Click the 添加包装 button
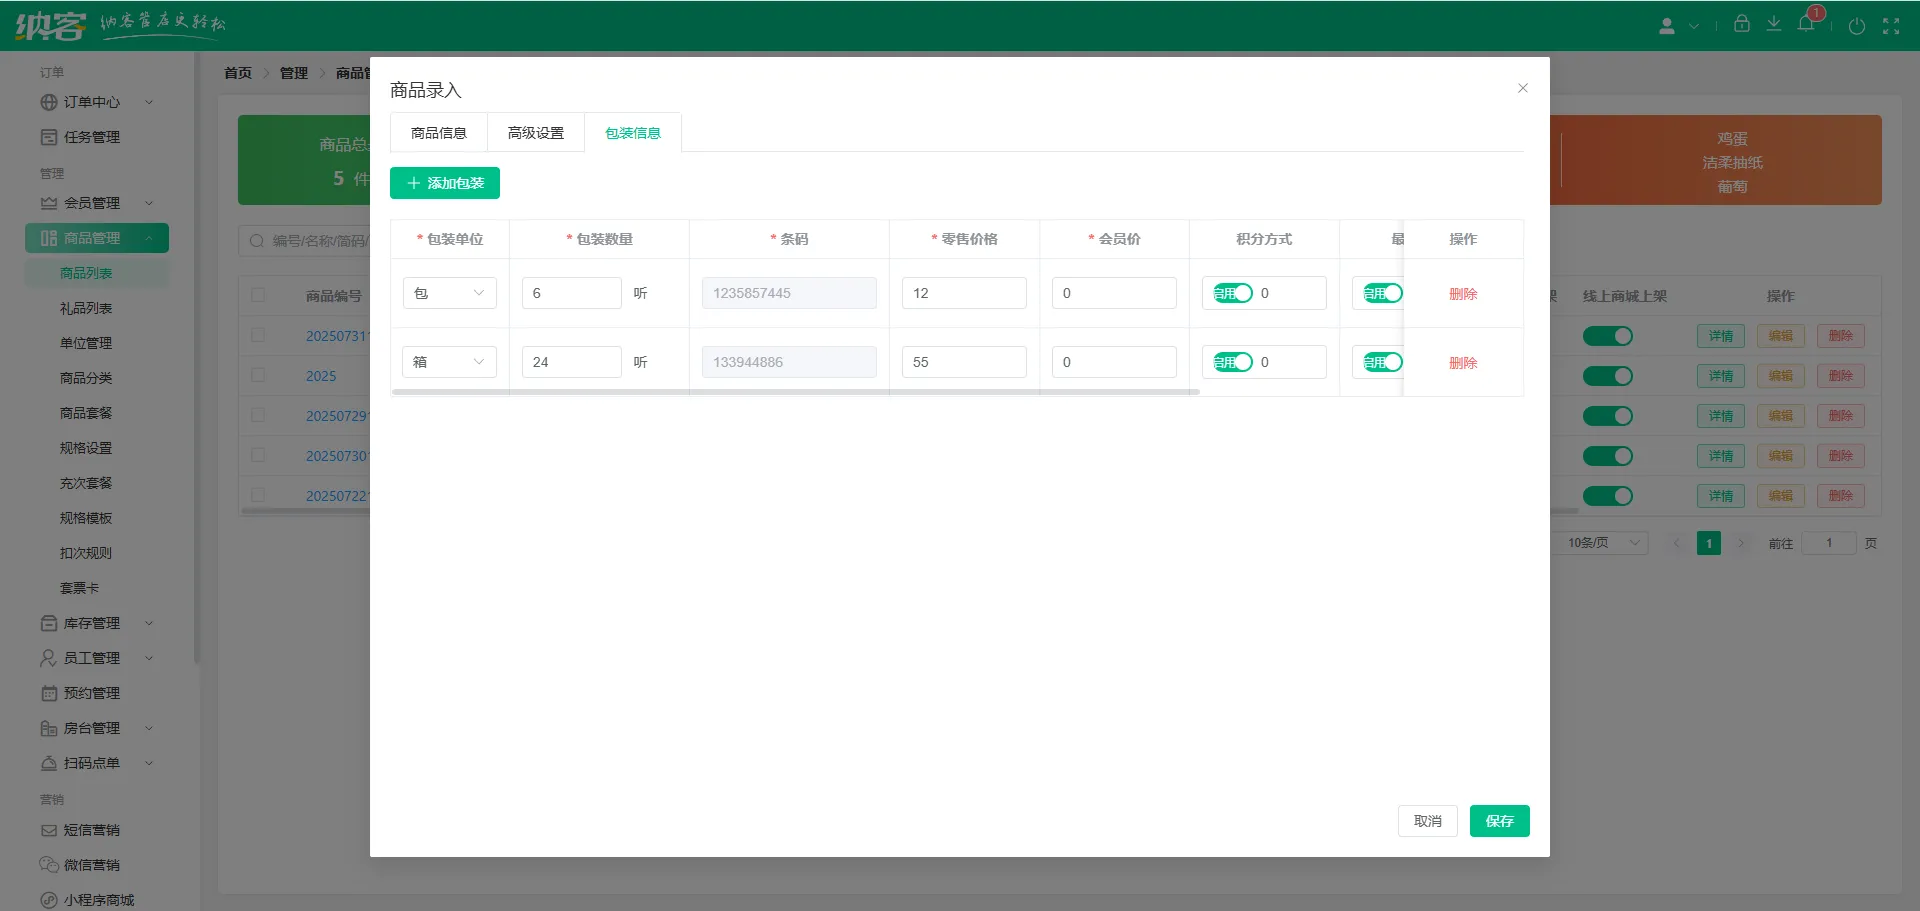Screen dimensions: 1920x911 click(445, 183)
